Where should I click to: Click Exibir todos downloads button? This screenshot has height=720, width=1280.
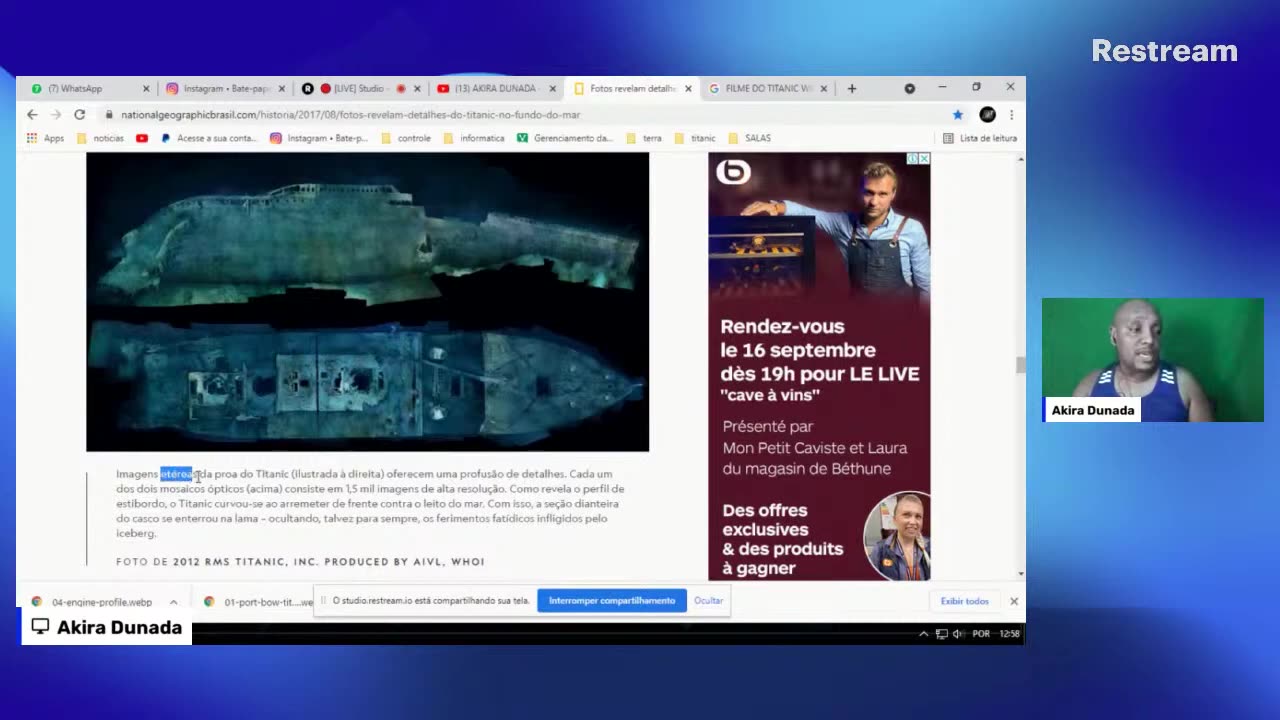[x=964, y=601]
